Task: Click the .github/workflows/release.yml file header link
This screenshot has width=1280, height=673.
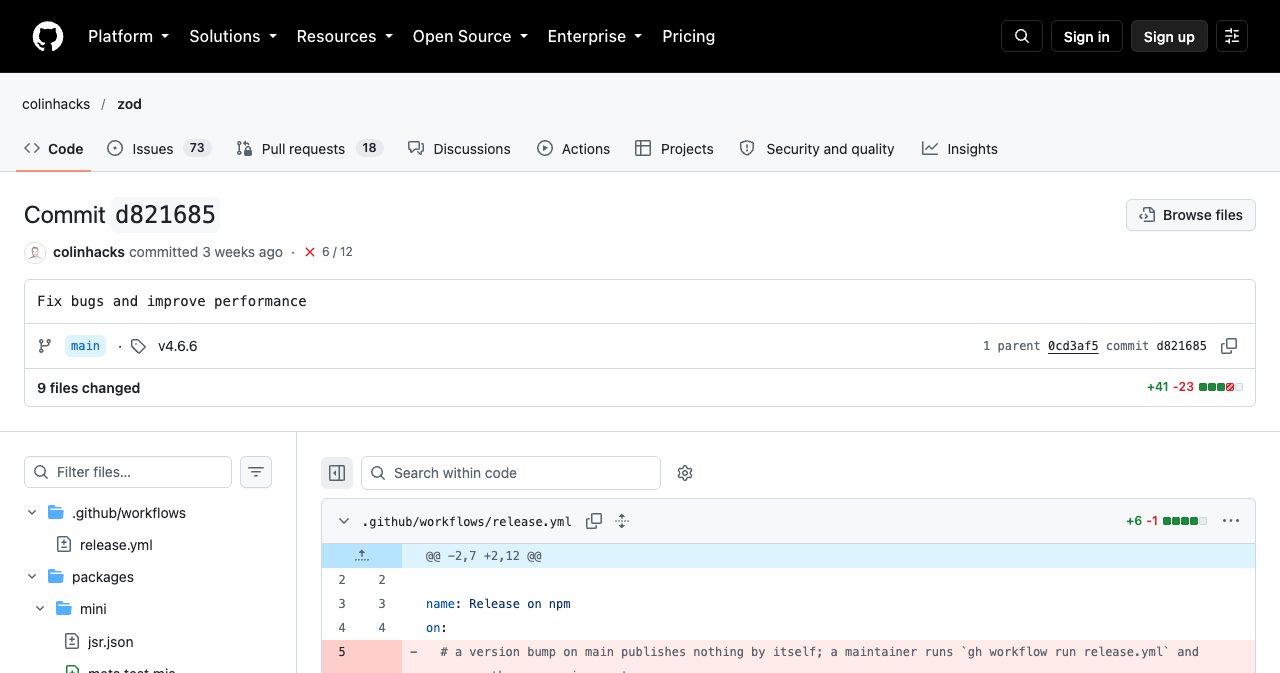Action: point(467,521)
